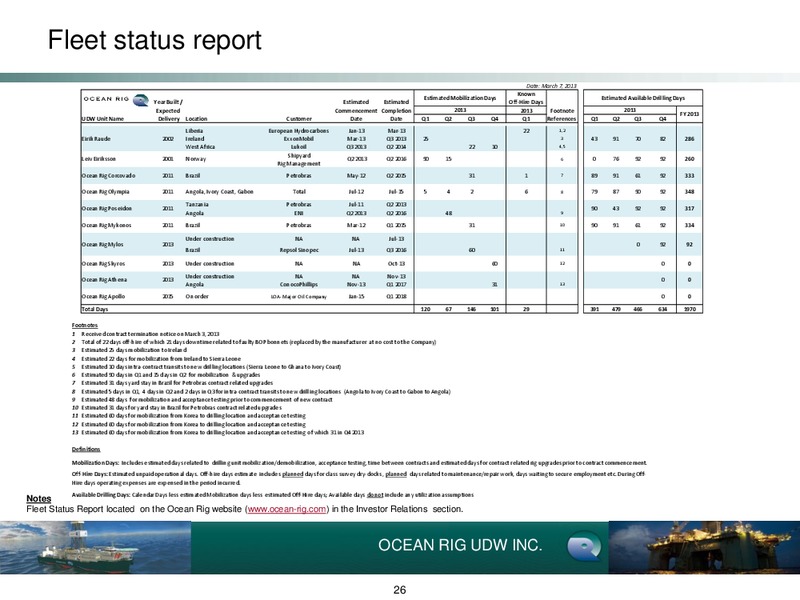The height and width of the screenshot is (600, 800).
Task: Open the www.ocean-rig.com link
Action: (x=287, y=509)
